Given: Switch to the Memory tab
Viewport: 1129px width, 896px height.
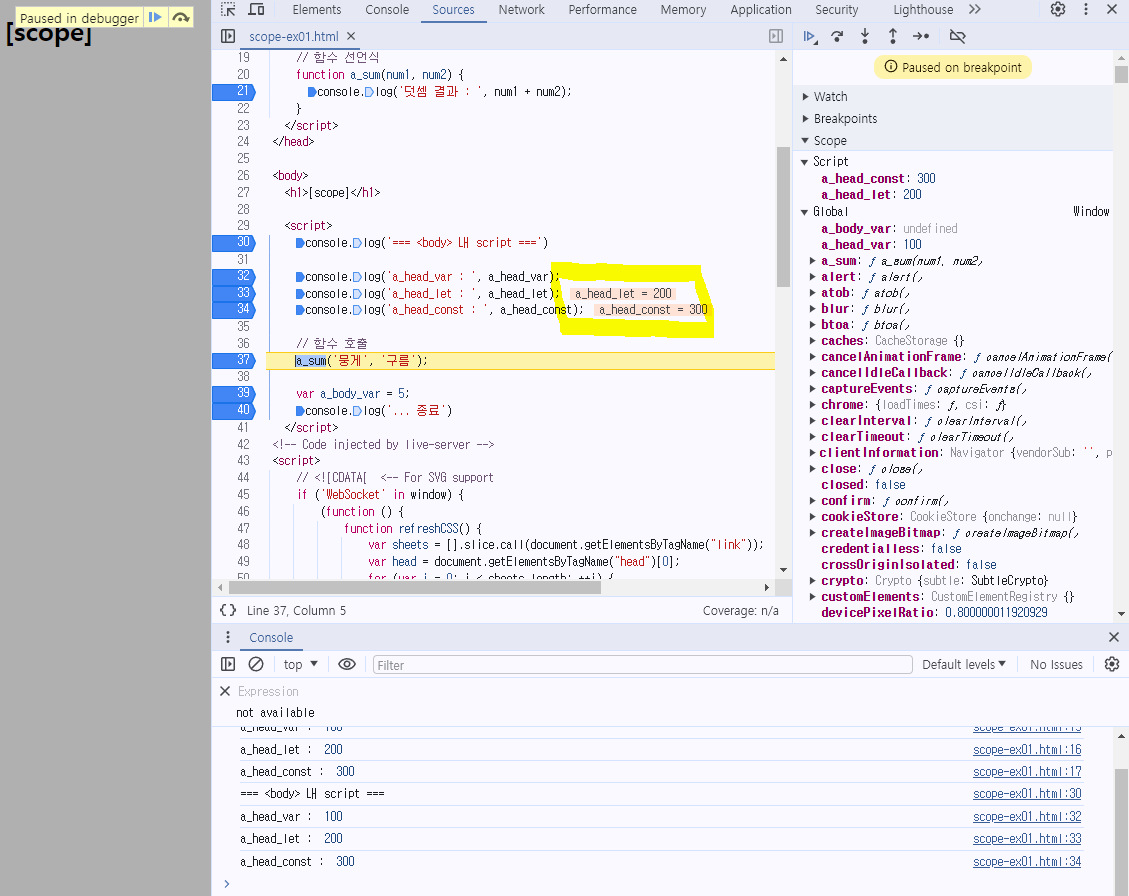Looking at the screenshot, I should [683, 10].
